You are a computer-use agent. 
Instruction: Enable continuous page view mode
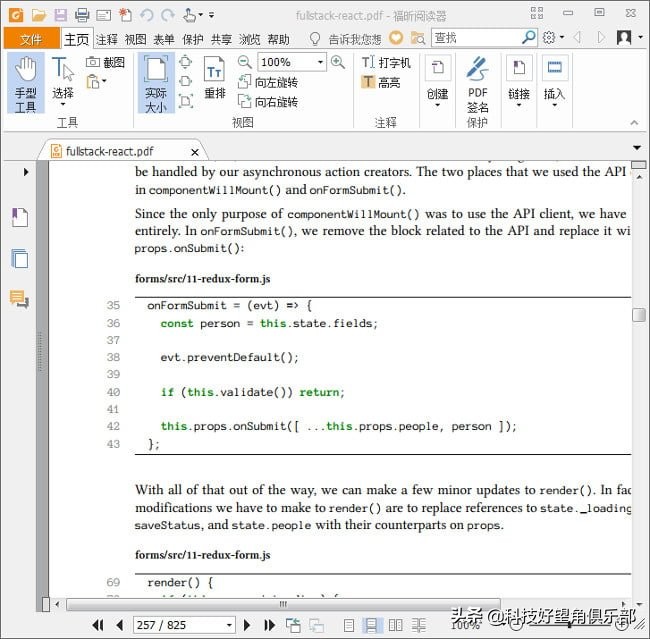(371, 625)
